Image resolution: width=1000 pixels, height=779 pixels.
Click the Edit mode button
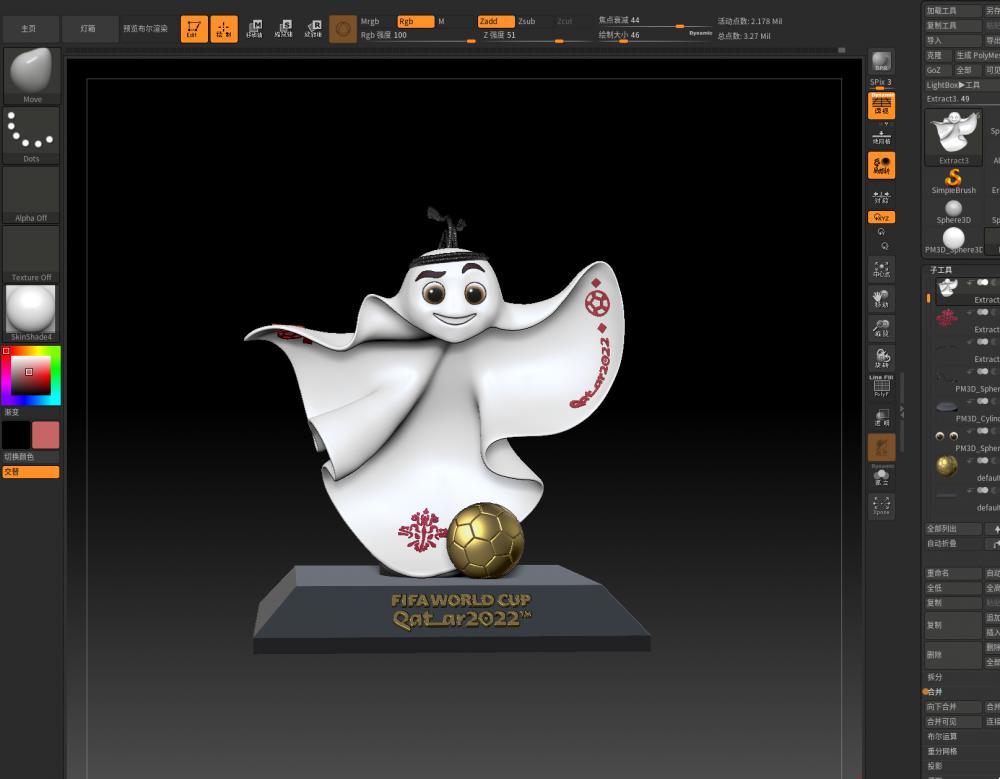click(x=194, y=29)
